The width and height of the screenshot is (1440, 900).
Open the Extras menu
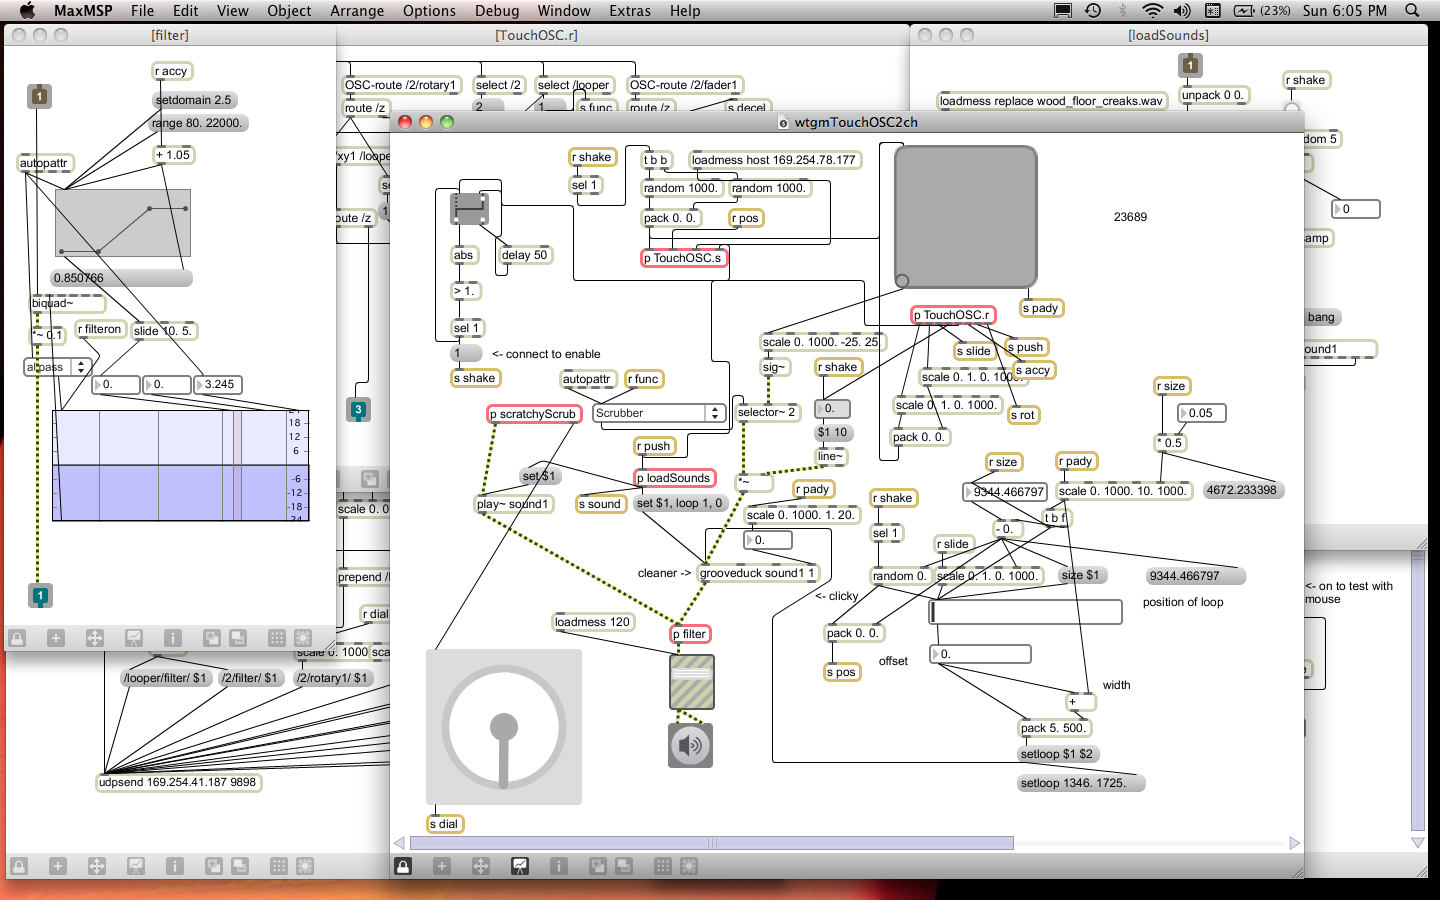click(x=630, y=10)
